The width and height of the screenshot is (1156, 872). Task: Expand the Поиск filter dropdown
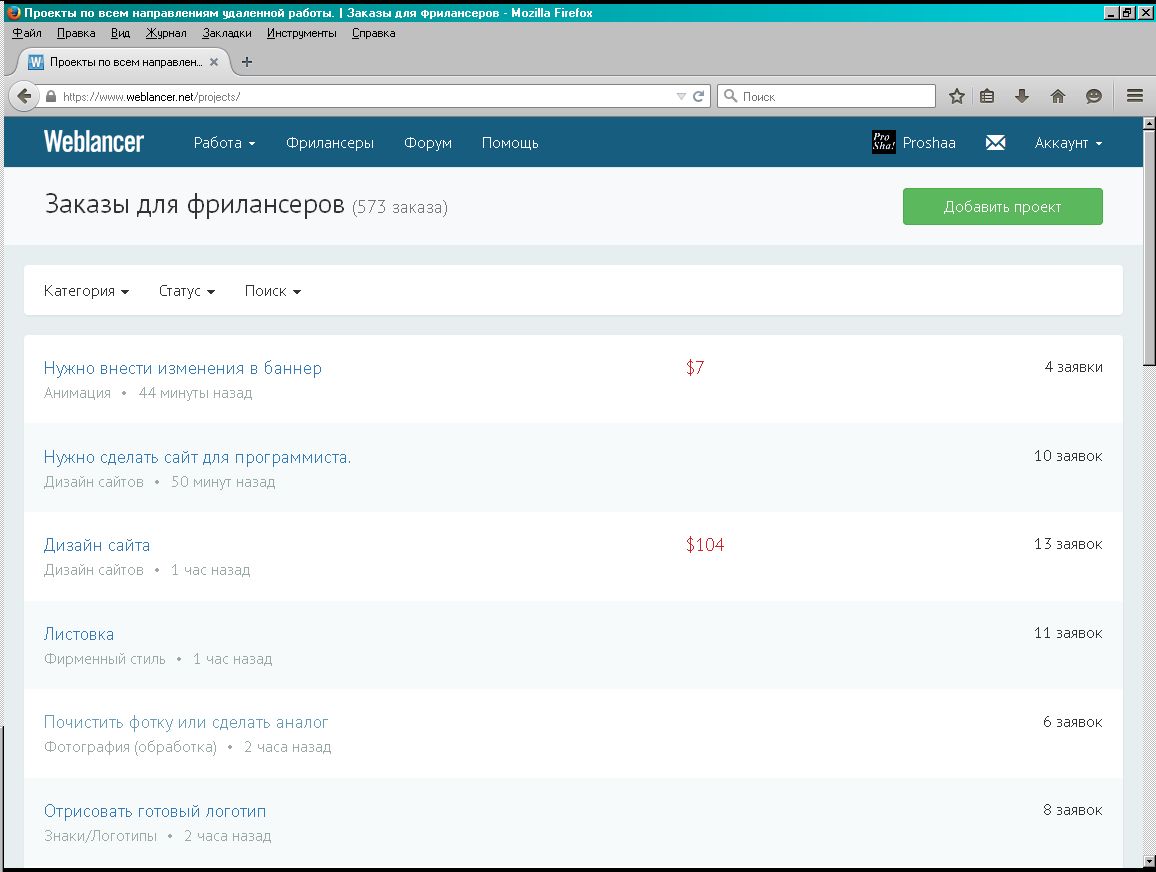273,291
